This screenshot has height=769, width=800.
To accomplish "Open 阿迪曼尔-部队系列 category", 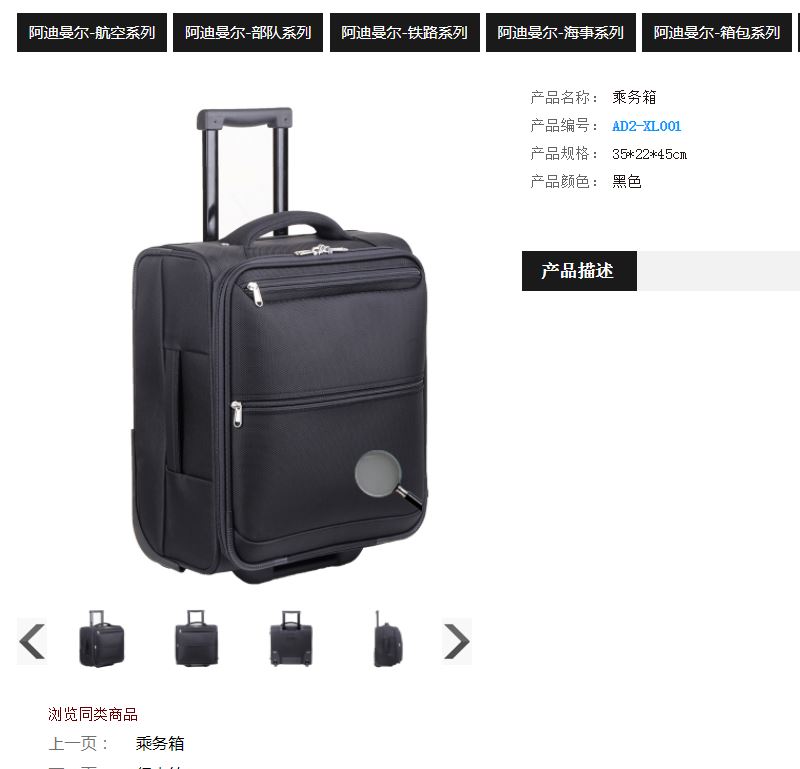I will (x=248, y=33).
